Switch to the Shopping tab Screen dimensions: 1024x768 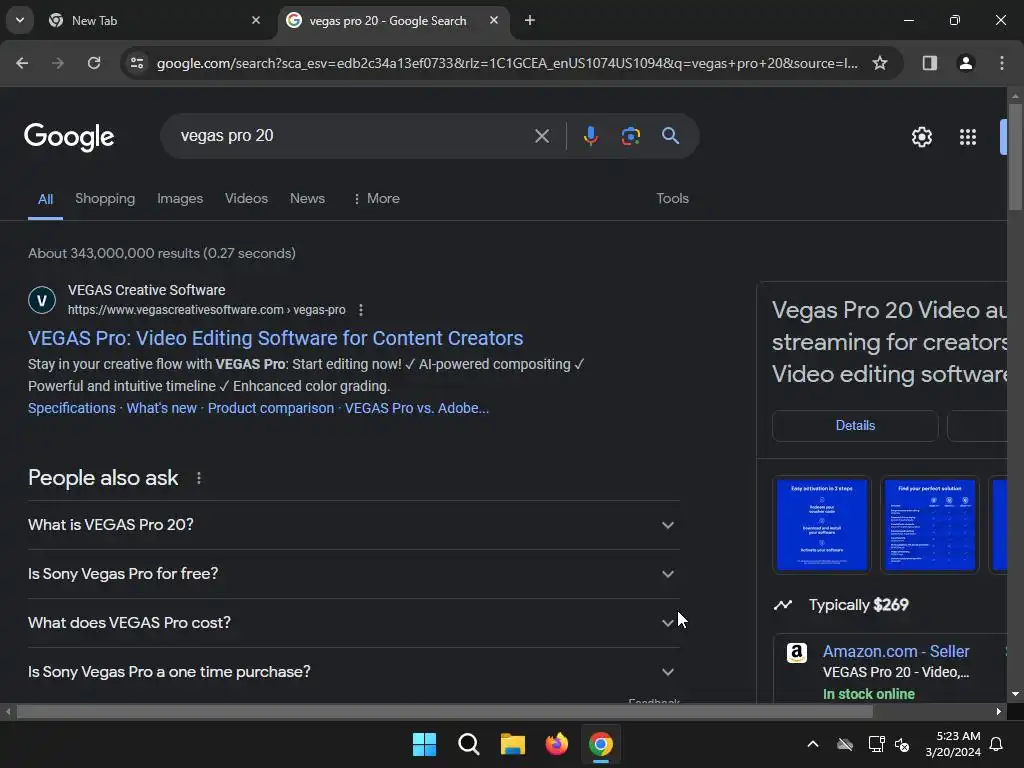(x=105, y=199)
